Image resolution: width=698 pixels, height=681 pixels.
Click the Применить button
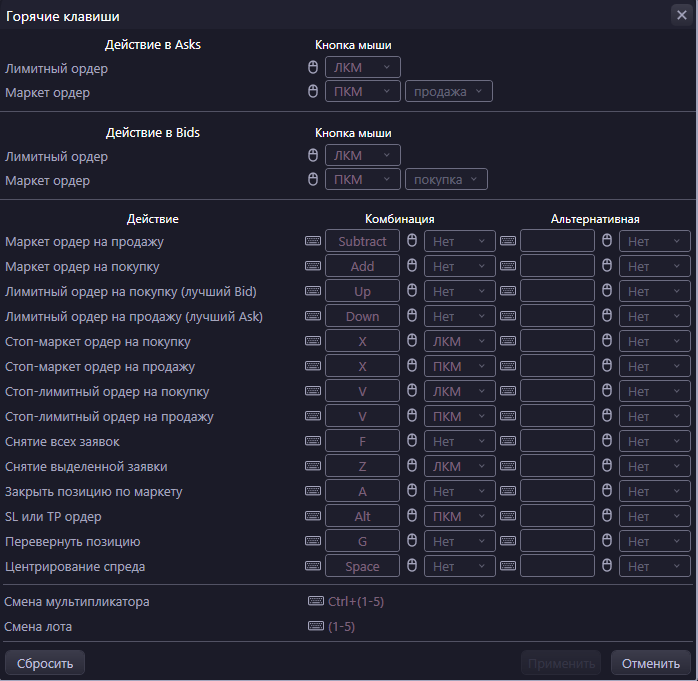coord(560,663)
